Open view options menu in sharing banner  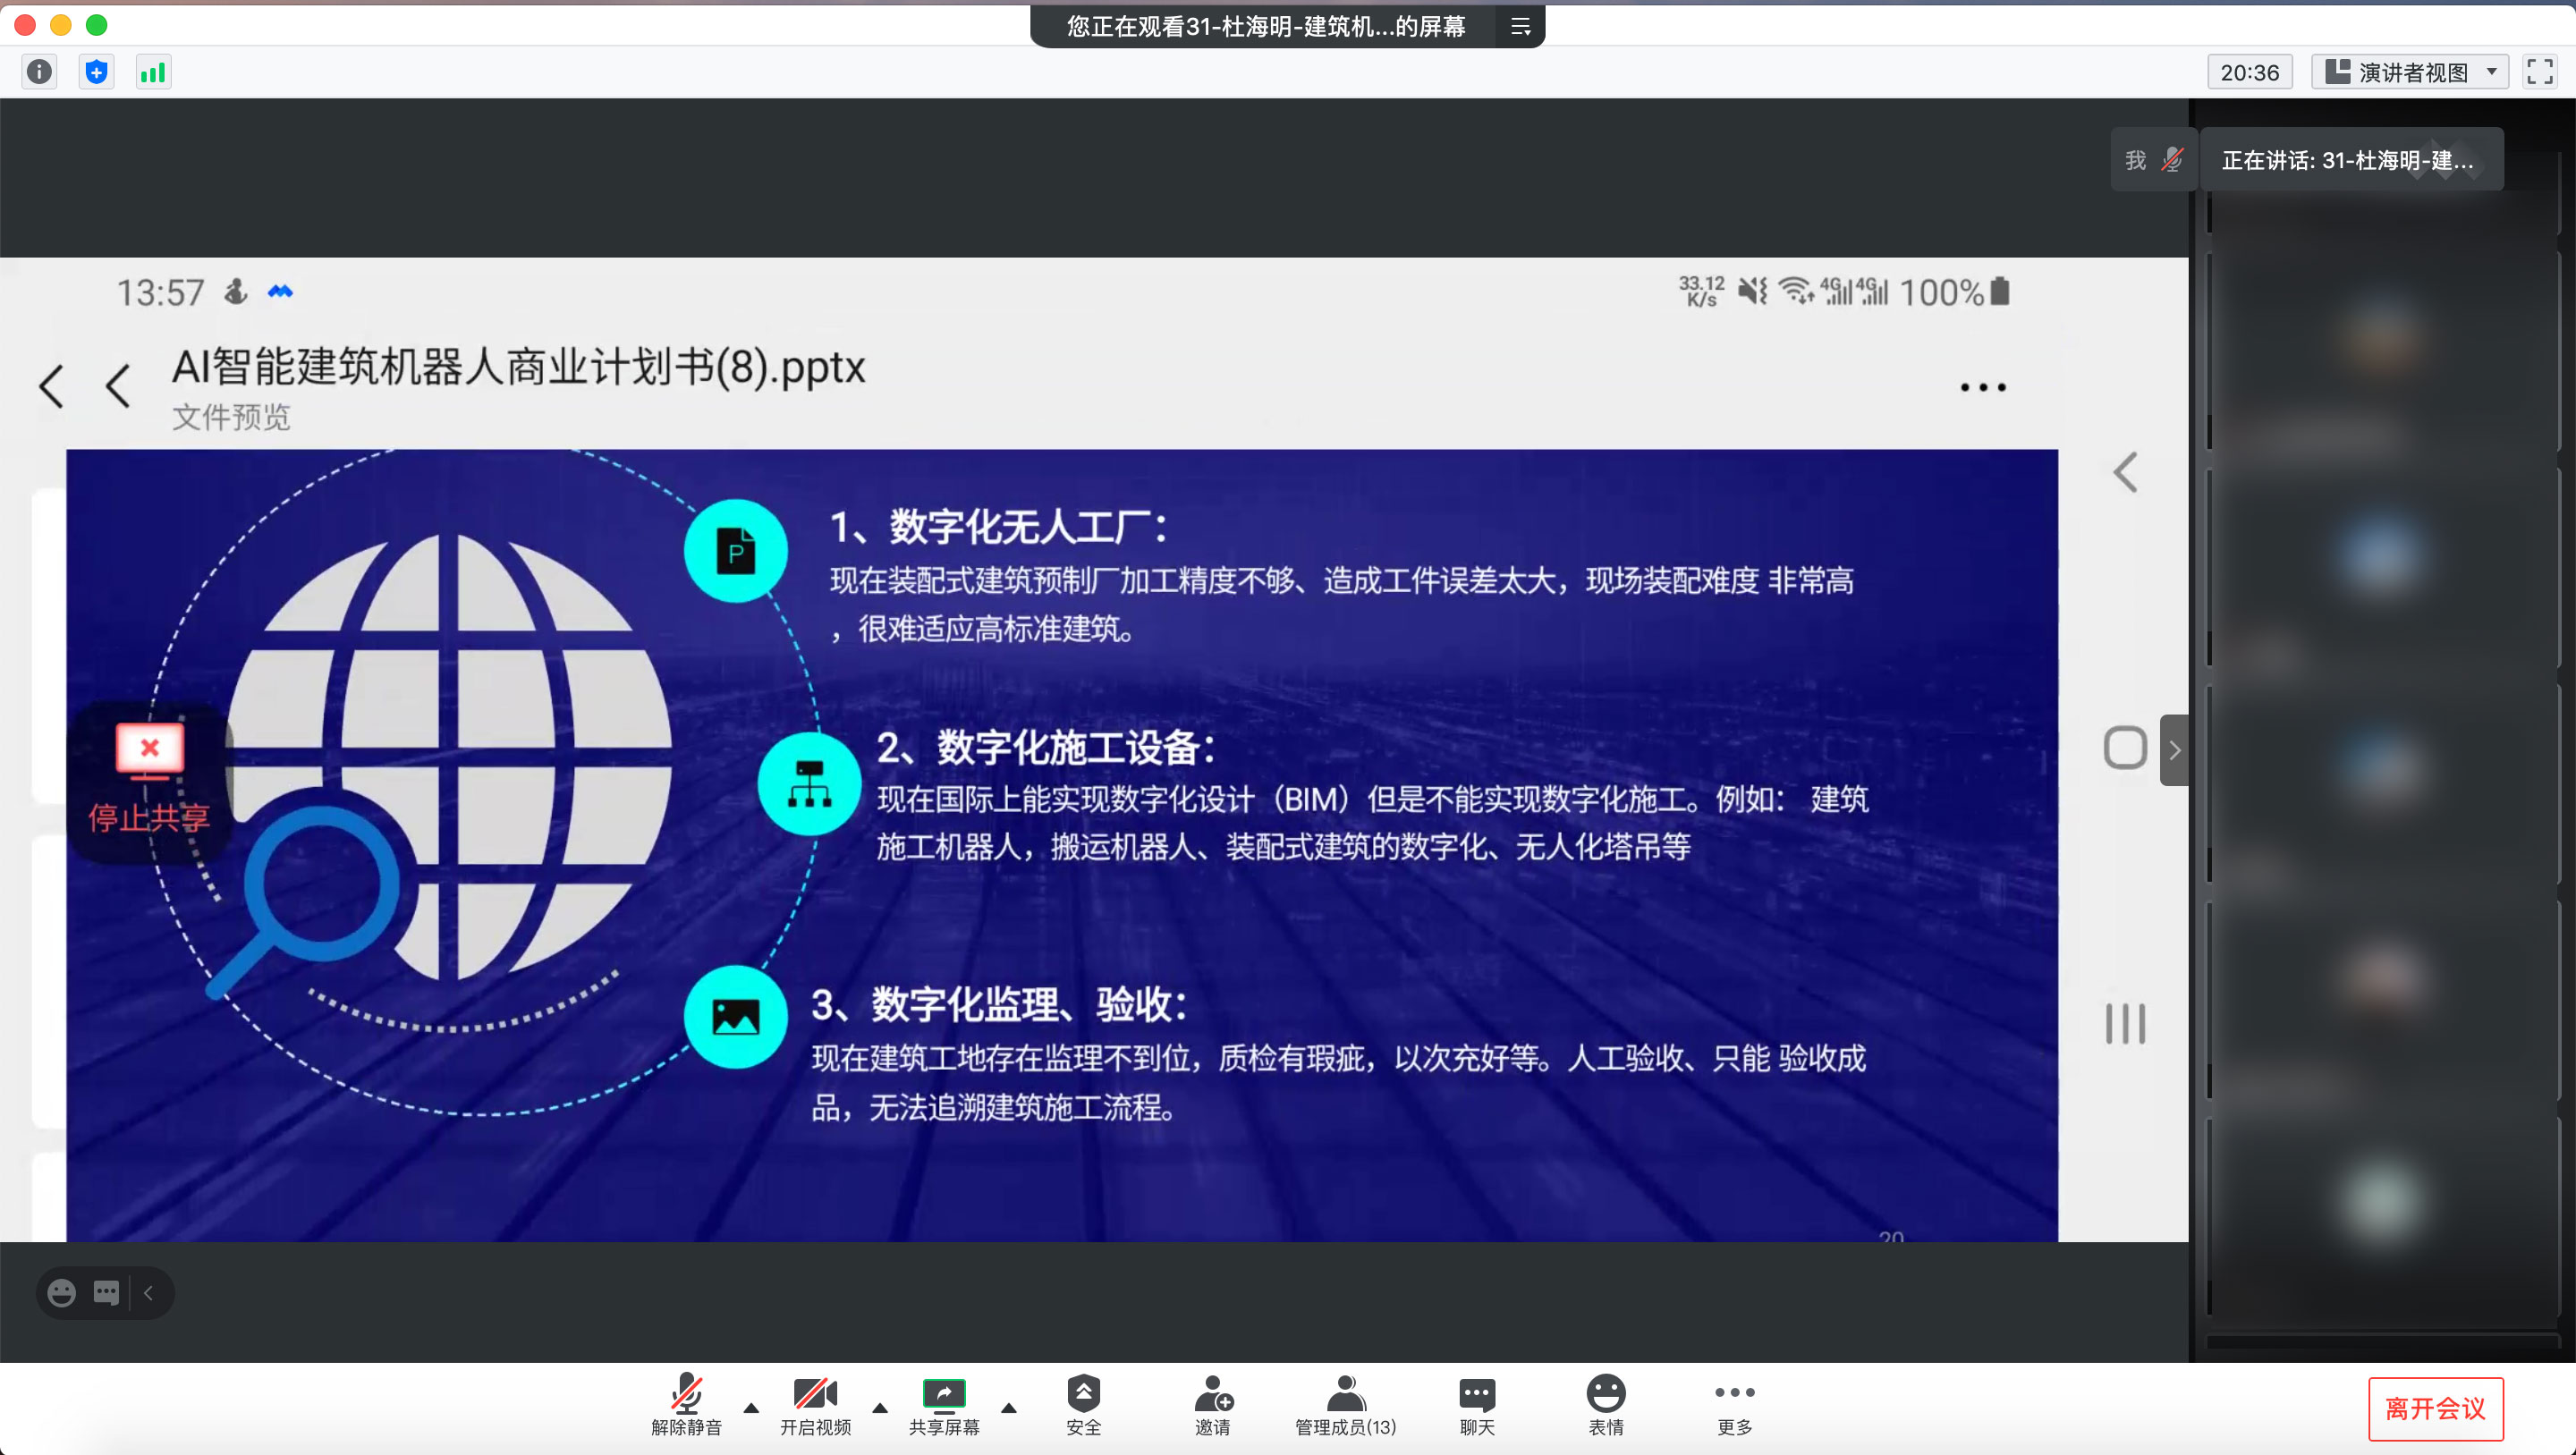click(1520, 27)
